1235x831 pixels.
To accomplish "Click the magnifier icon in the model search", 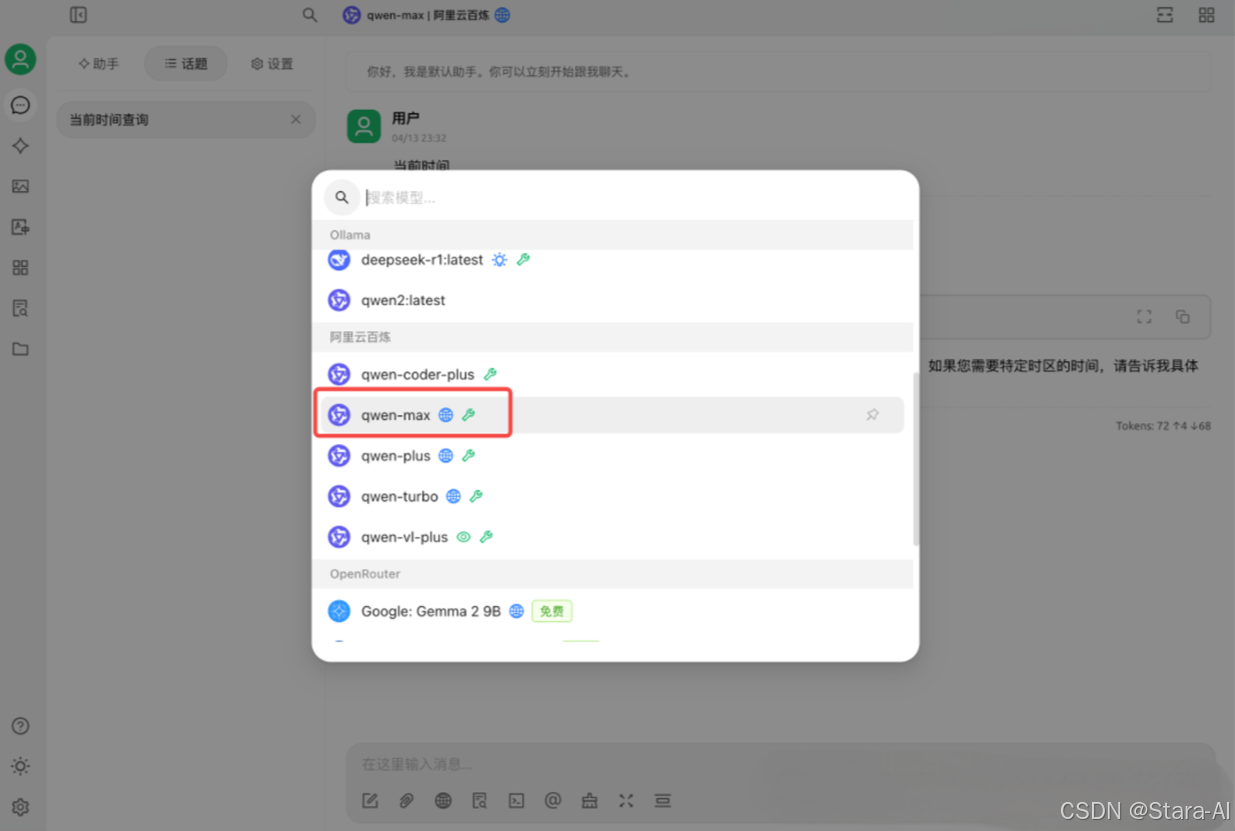I will [x=342, y=197].
